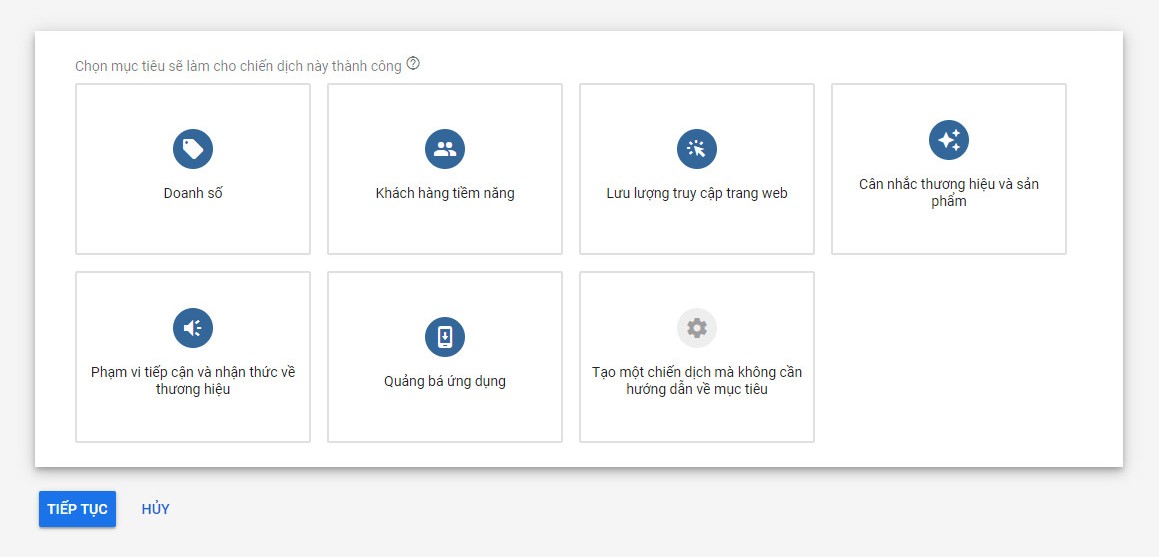The image size is (1159, 557).
Task: Click the "Chọn mục tiêu sẽ làm cho chiến dịch này thành công" heading
Action: click(238, 66)
